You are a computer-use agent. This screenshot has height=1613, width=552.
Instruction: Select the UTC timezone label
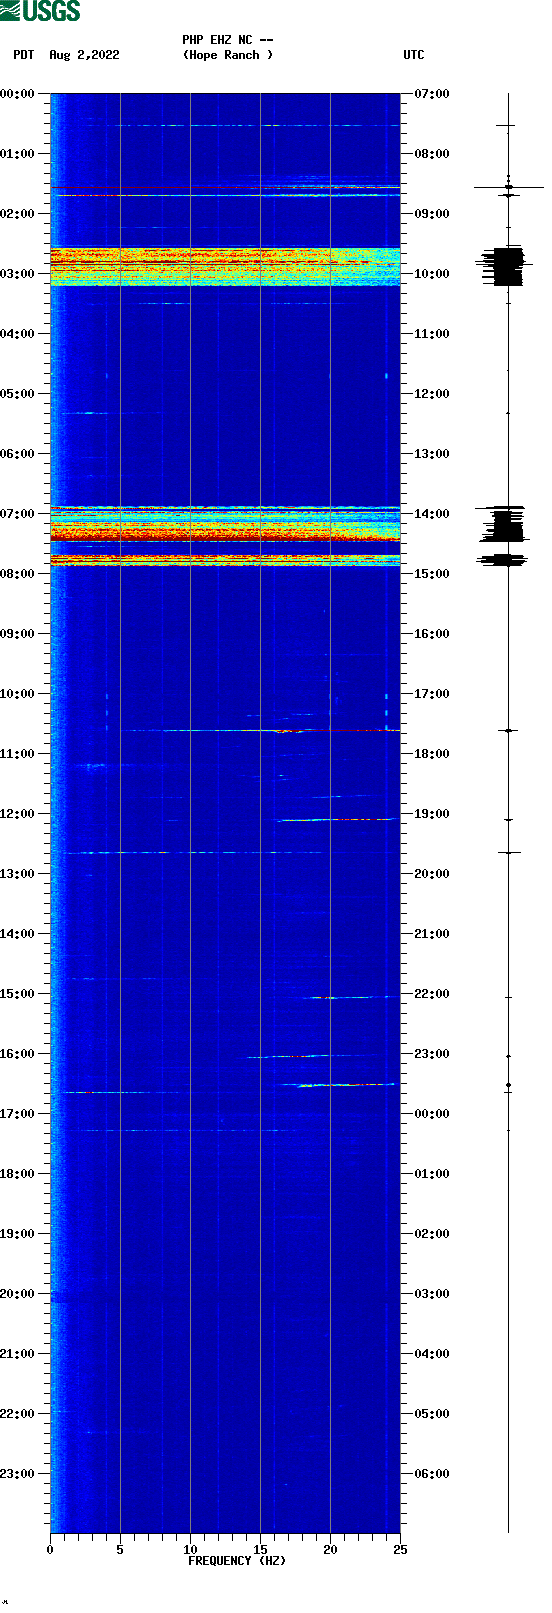[x=414, y=55]
